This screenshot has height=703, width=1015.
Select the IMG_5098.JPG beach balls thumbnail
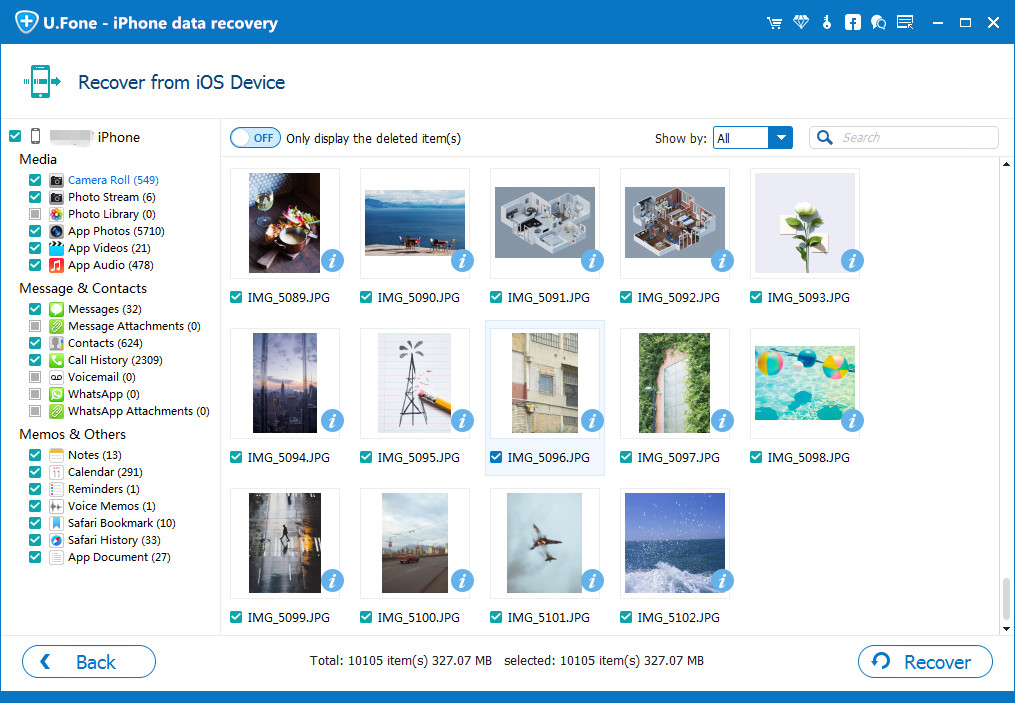(x=805, y=383)
